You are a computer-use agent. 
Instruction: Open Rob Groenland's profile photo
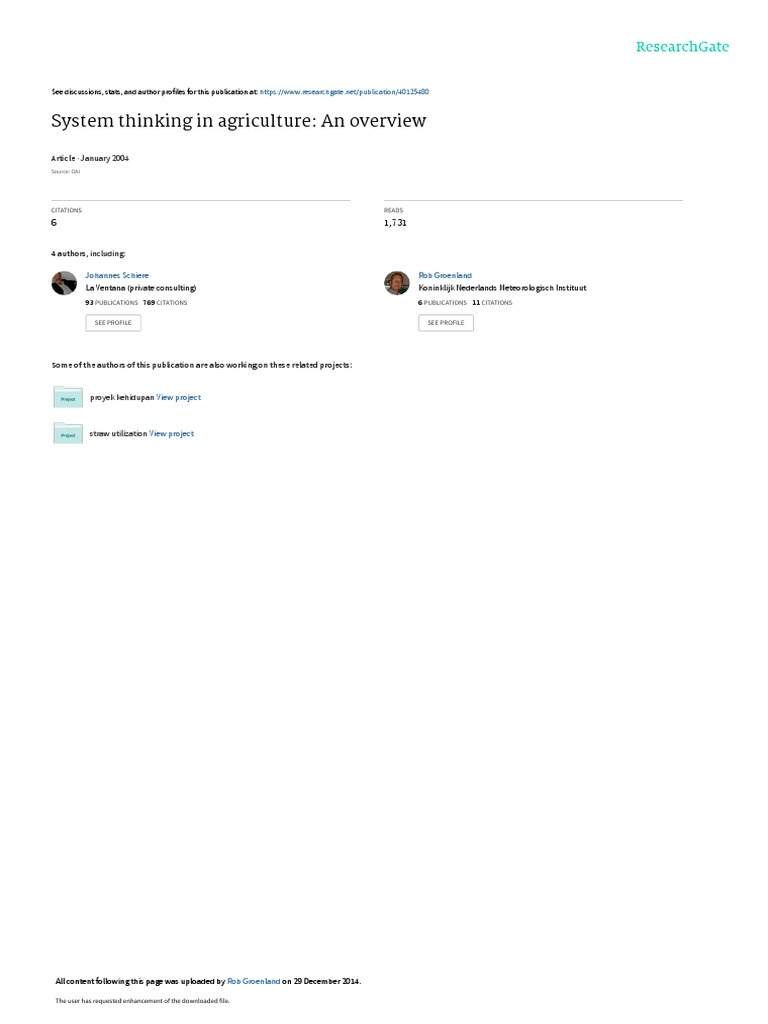396,283
